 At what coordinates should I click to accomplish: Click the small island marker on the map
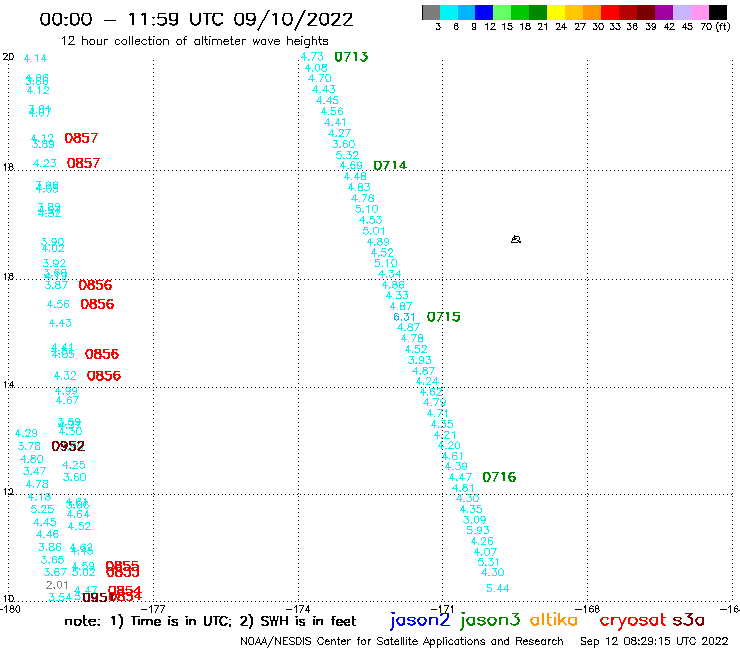(x=516, y=239)
